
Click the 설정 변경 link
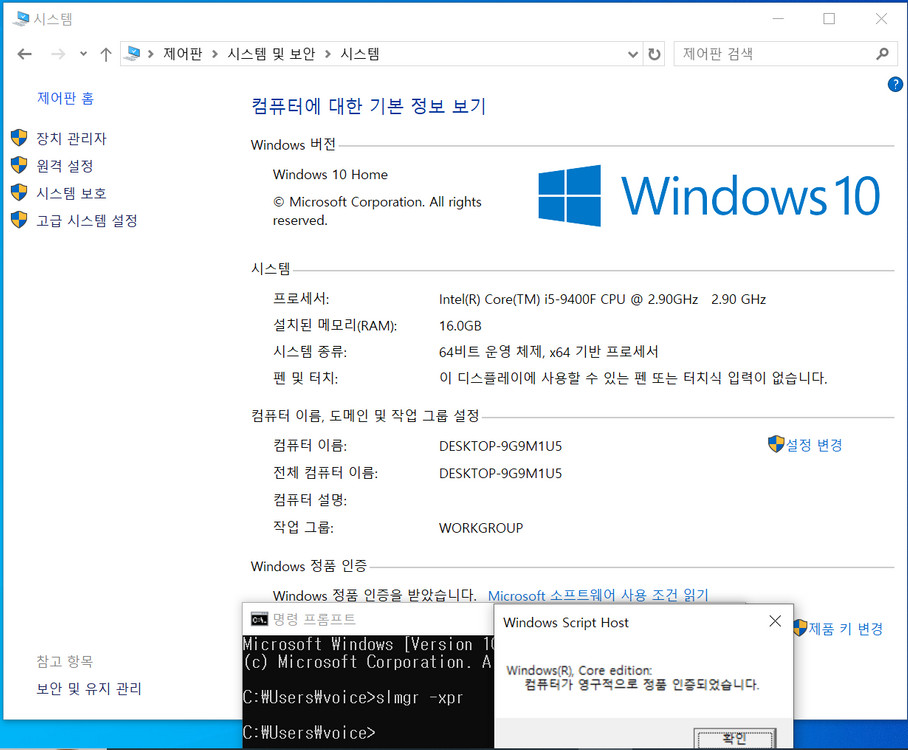click(x=814, y=445)
